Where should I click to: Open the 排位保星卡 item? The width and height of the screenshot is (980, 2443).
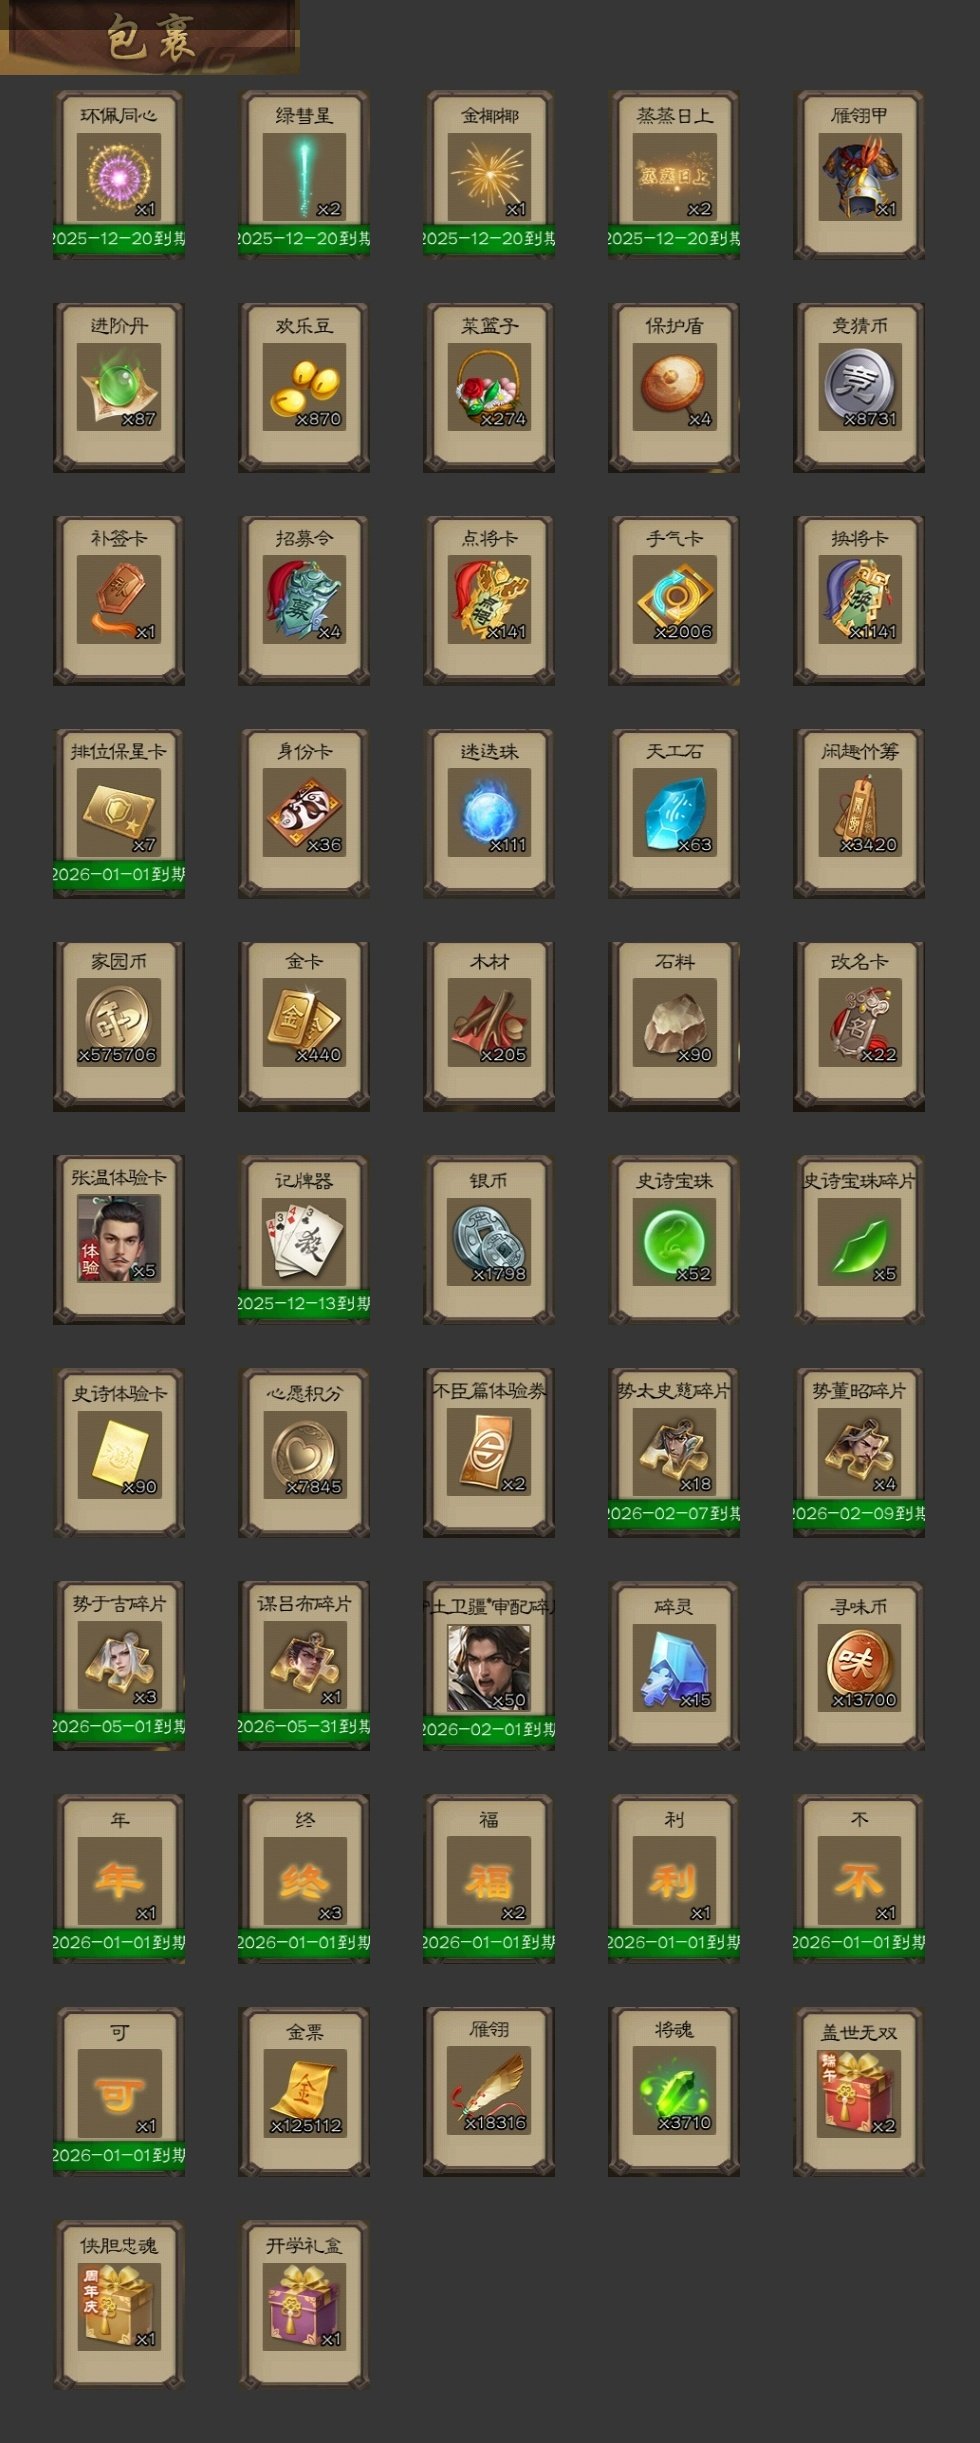tap(119, 813)
